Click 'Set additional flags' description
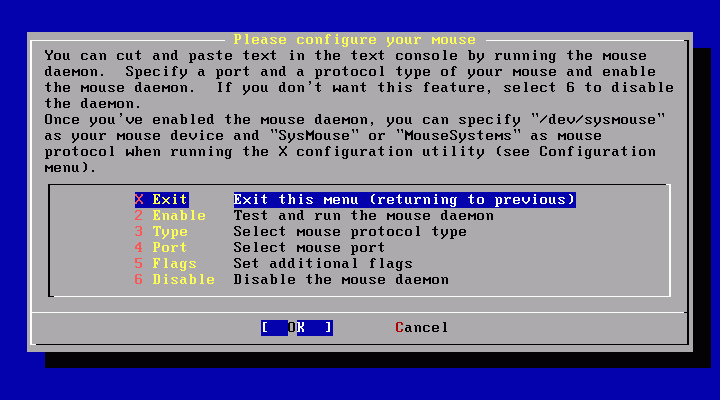The image size is (720, 400). (x=323, y=264)
